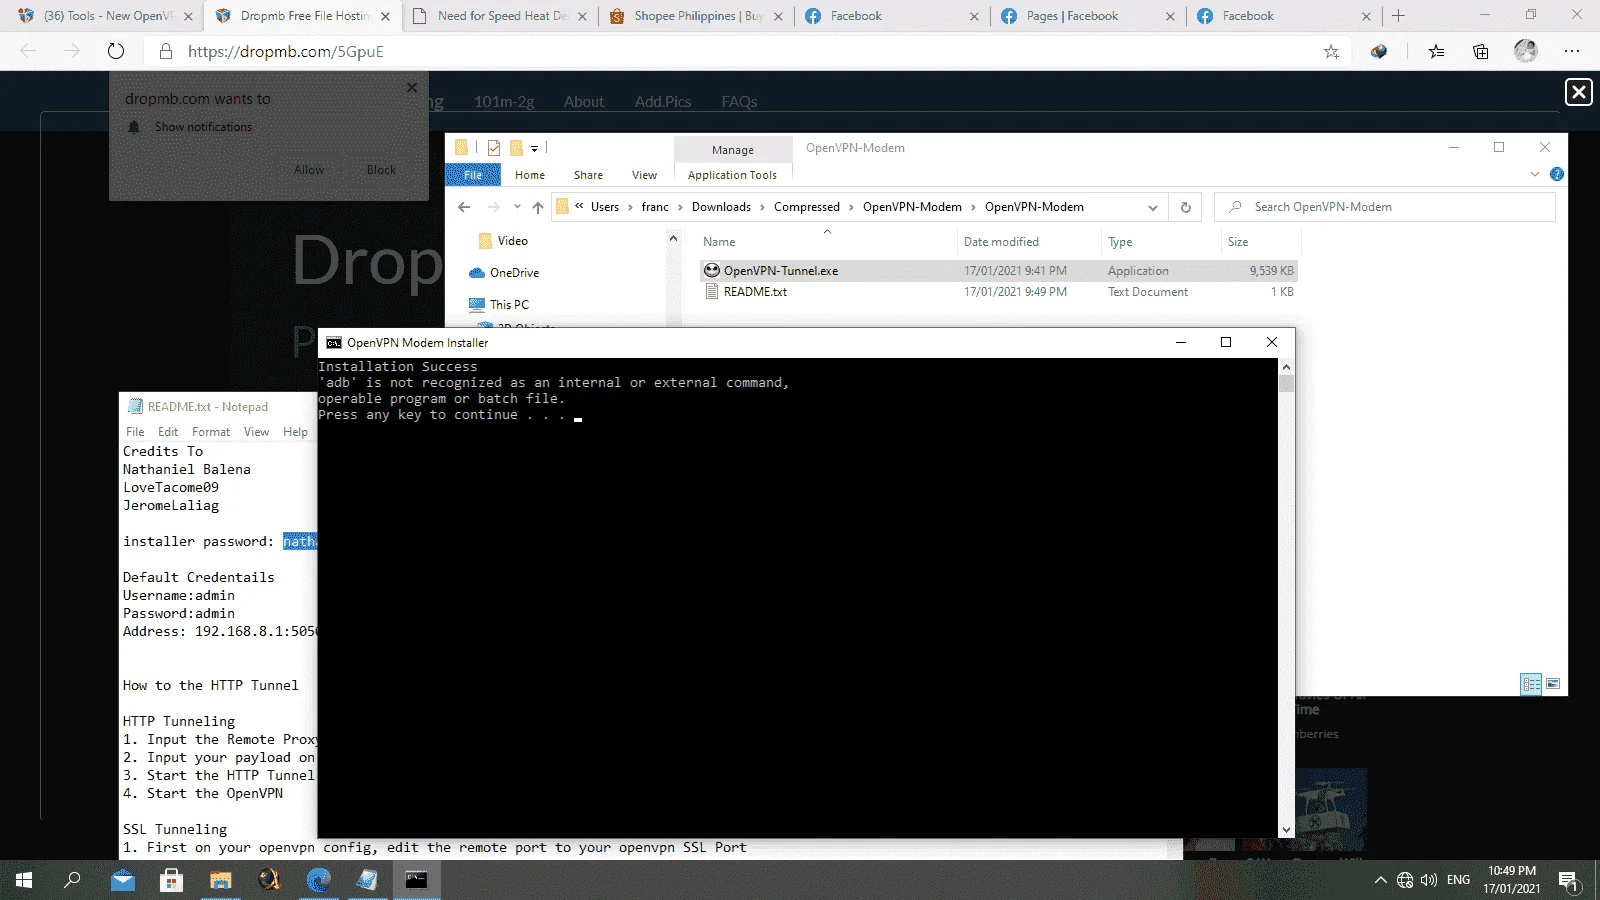The height and width of the screenshot is (900, 1600).
Task: Click the browser refresh icon
Action: [116, 51]
